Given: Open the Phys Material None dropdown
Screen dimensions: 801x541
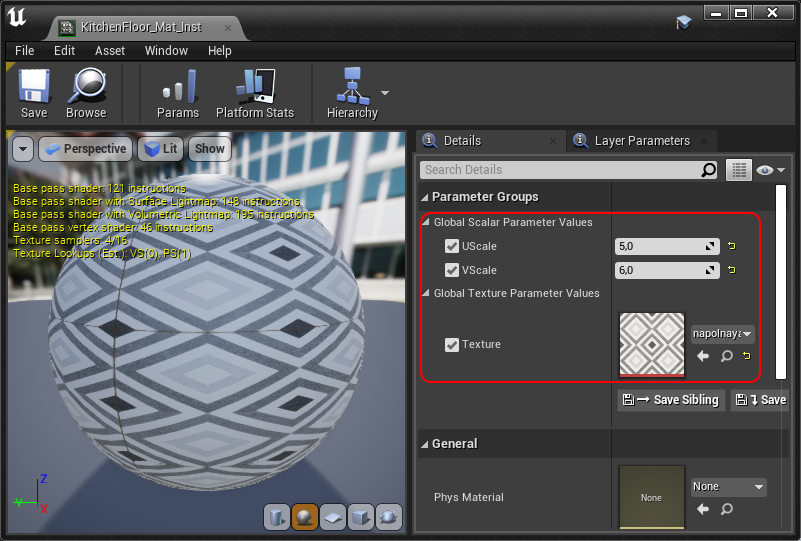Looking at the screenshot, I should (728, 487).
